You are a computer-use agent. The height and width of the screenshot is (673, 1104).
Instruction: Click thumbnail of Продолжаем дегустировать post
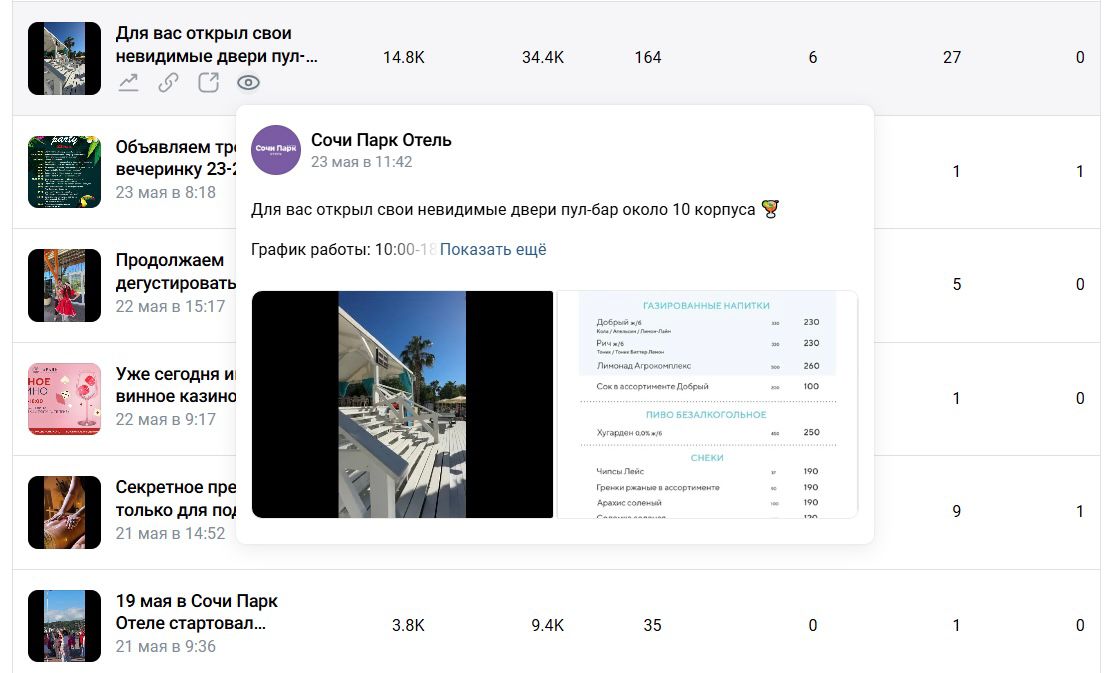[65, 285]
